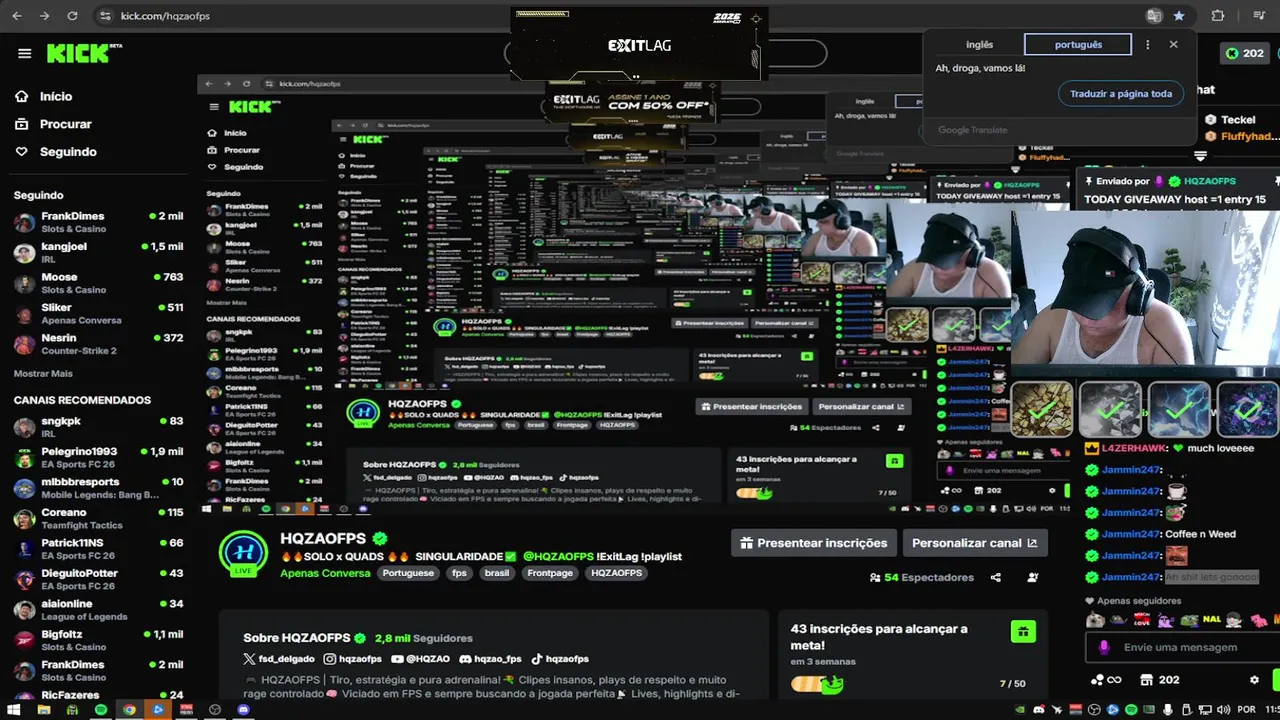Select the NAL emote in chat

click(x=1211, y=620)
